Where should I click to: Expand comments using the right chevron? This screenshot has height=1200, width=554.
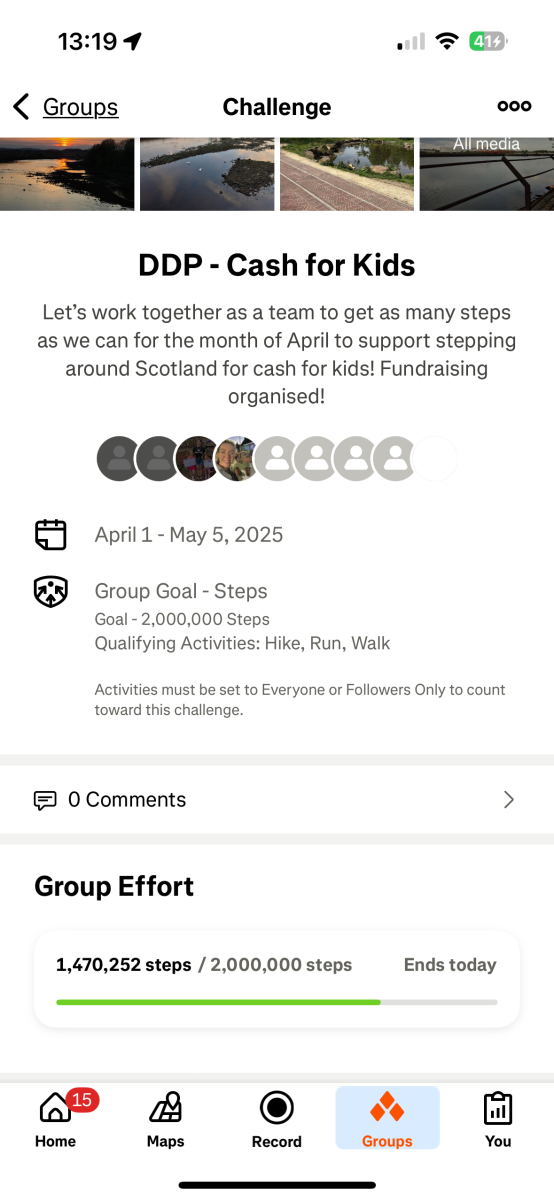tap(509, 799)
